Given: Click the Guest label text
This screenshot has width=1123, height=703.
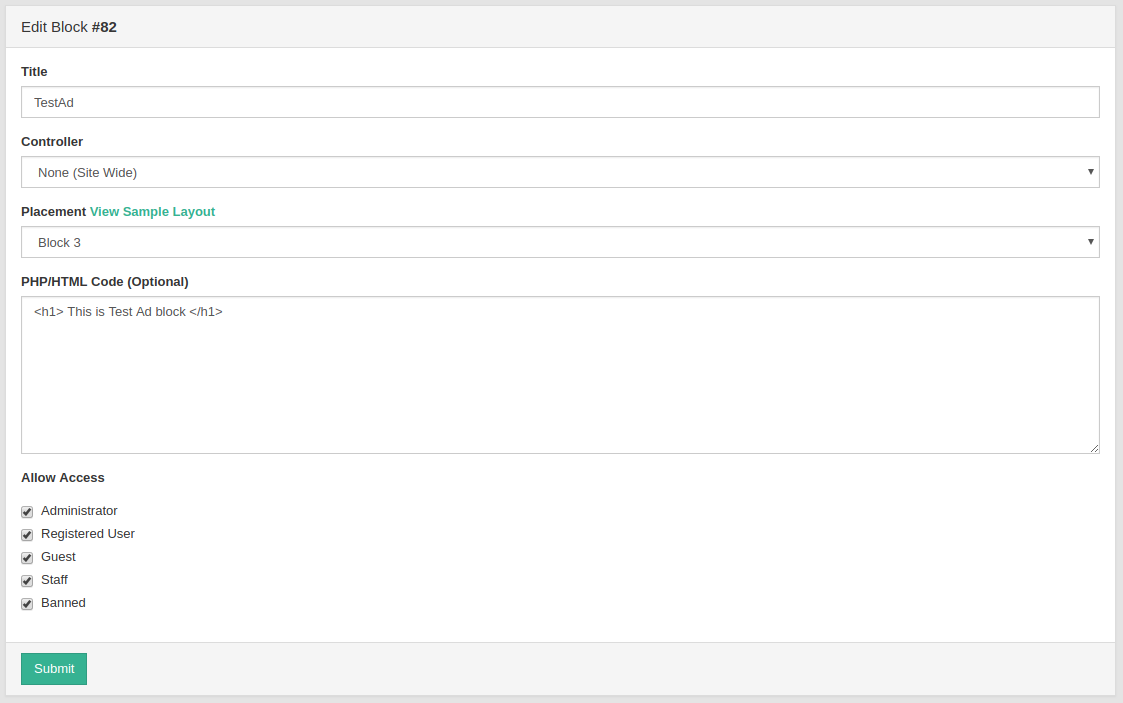Looking at the screenshot, I should [58, 557].
